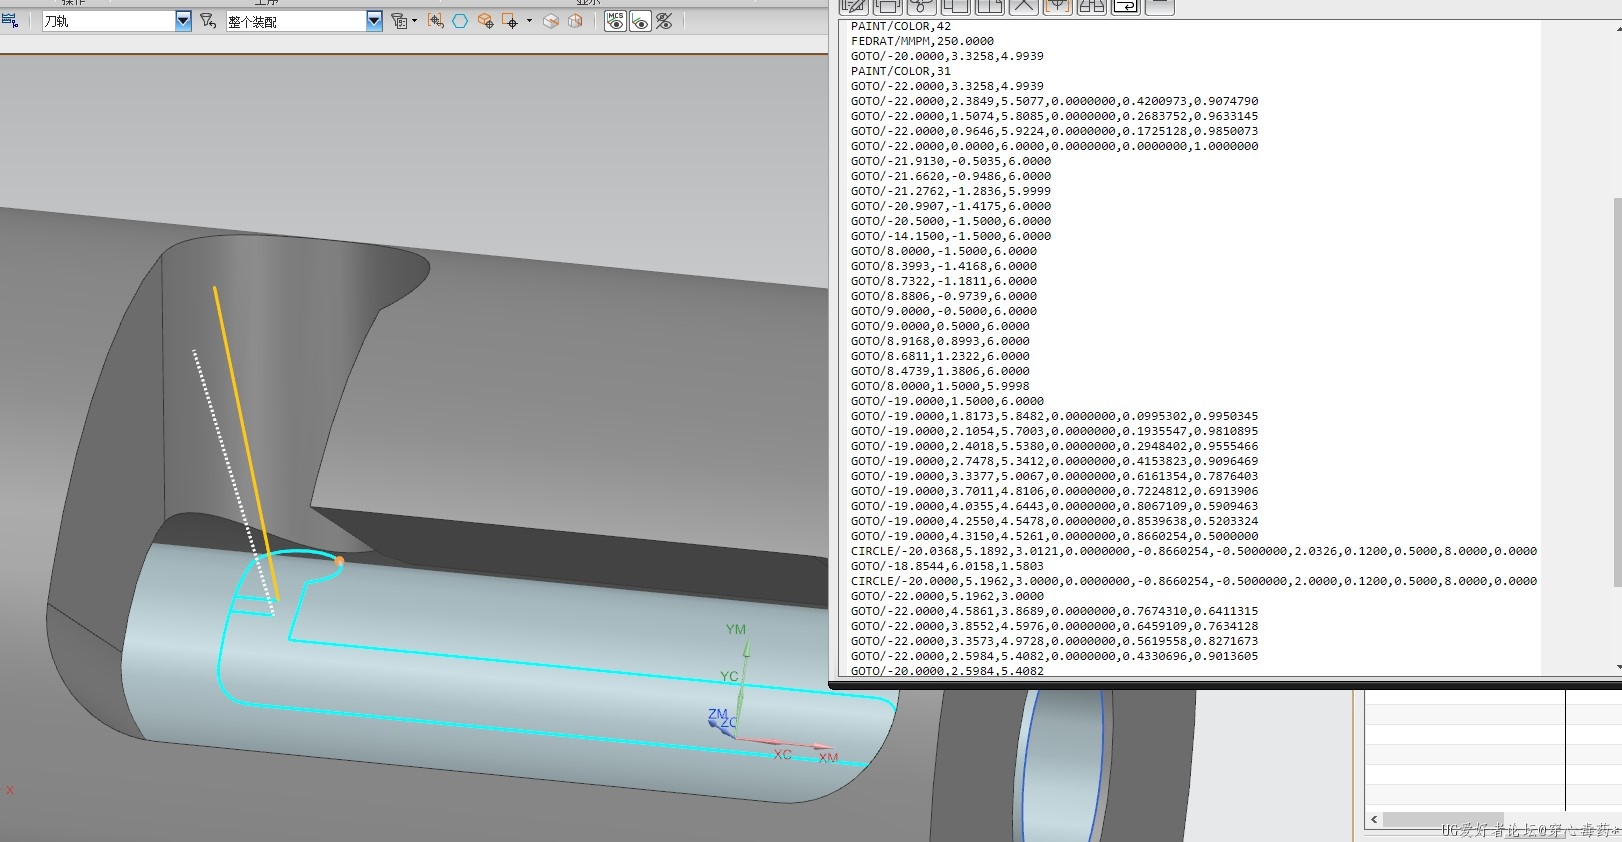
Task: Select the line 'GOTO/-21.9130,-0.5035,6.0000'
Action: pos(951,161)
